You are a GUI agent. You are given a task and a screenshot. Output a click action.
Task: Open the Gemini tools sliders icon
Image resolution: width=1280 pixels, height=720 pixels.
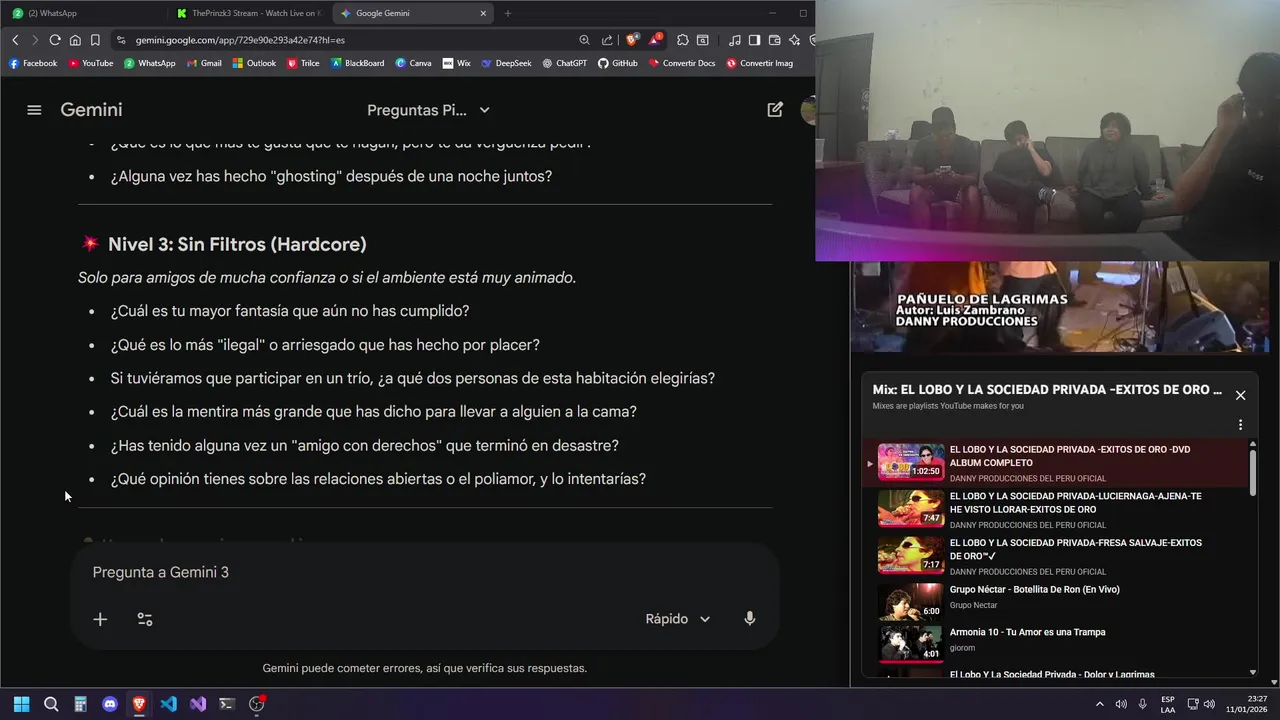(x=145, y=619)
